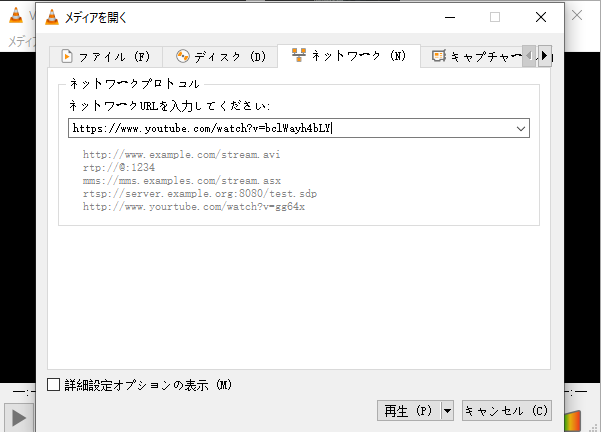This screenshot has width=601, height=432.
Task: Switch to the ファイル (F) tab
Action: (106, 57)
